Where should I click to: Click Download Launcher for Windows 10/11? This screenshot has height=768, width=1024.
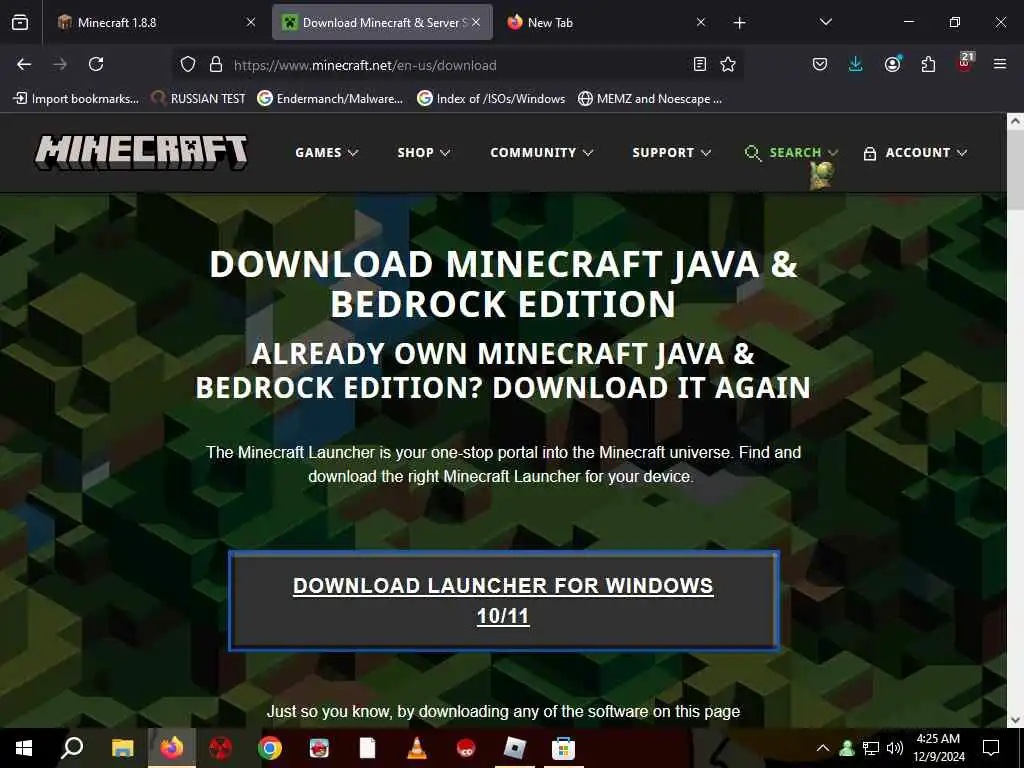[x=503, y=601]
